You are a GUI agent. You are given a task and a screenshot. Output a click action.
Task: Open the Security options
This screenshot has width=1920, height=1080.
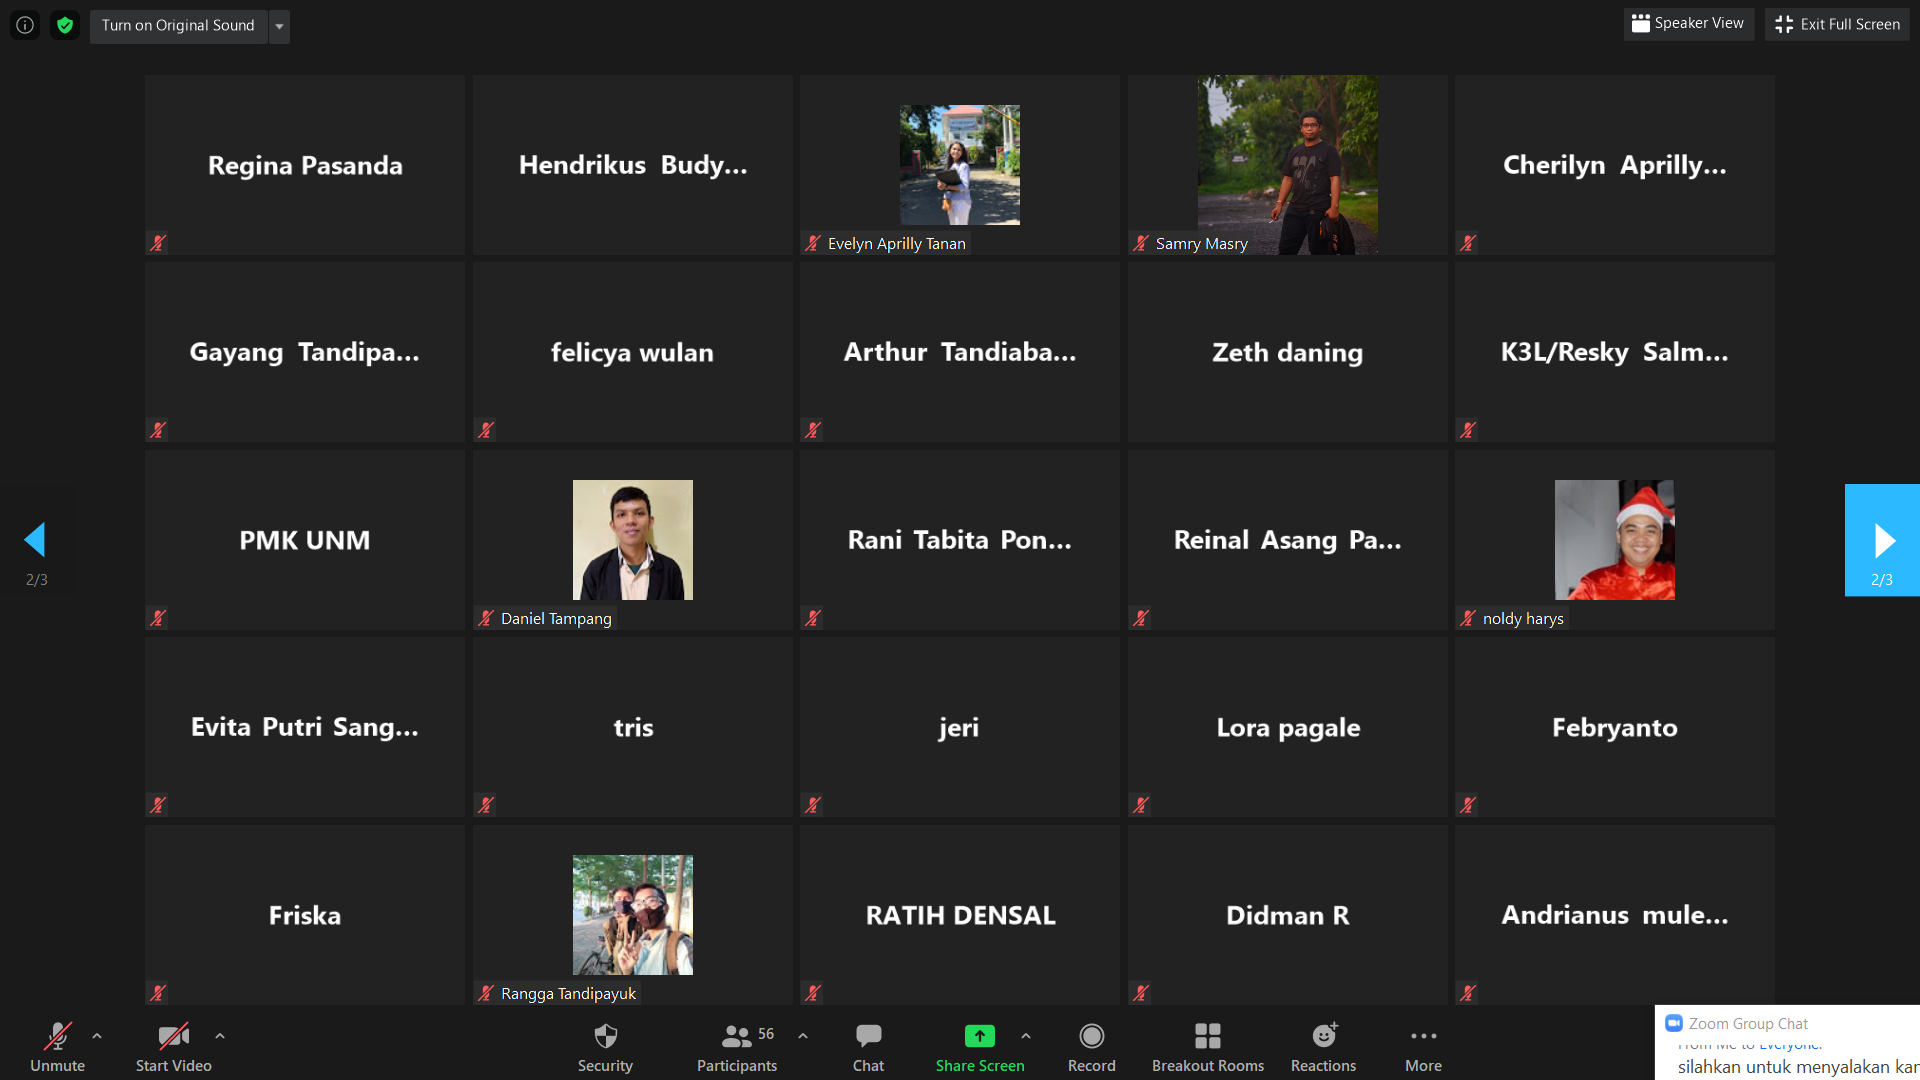pos(605,1046)
